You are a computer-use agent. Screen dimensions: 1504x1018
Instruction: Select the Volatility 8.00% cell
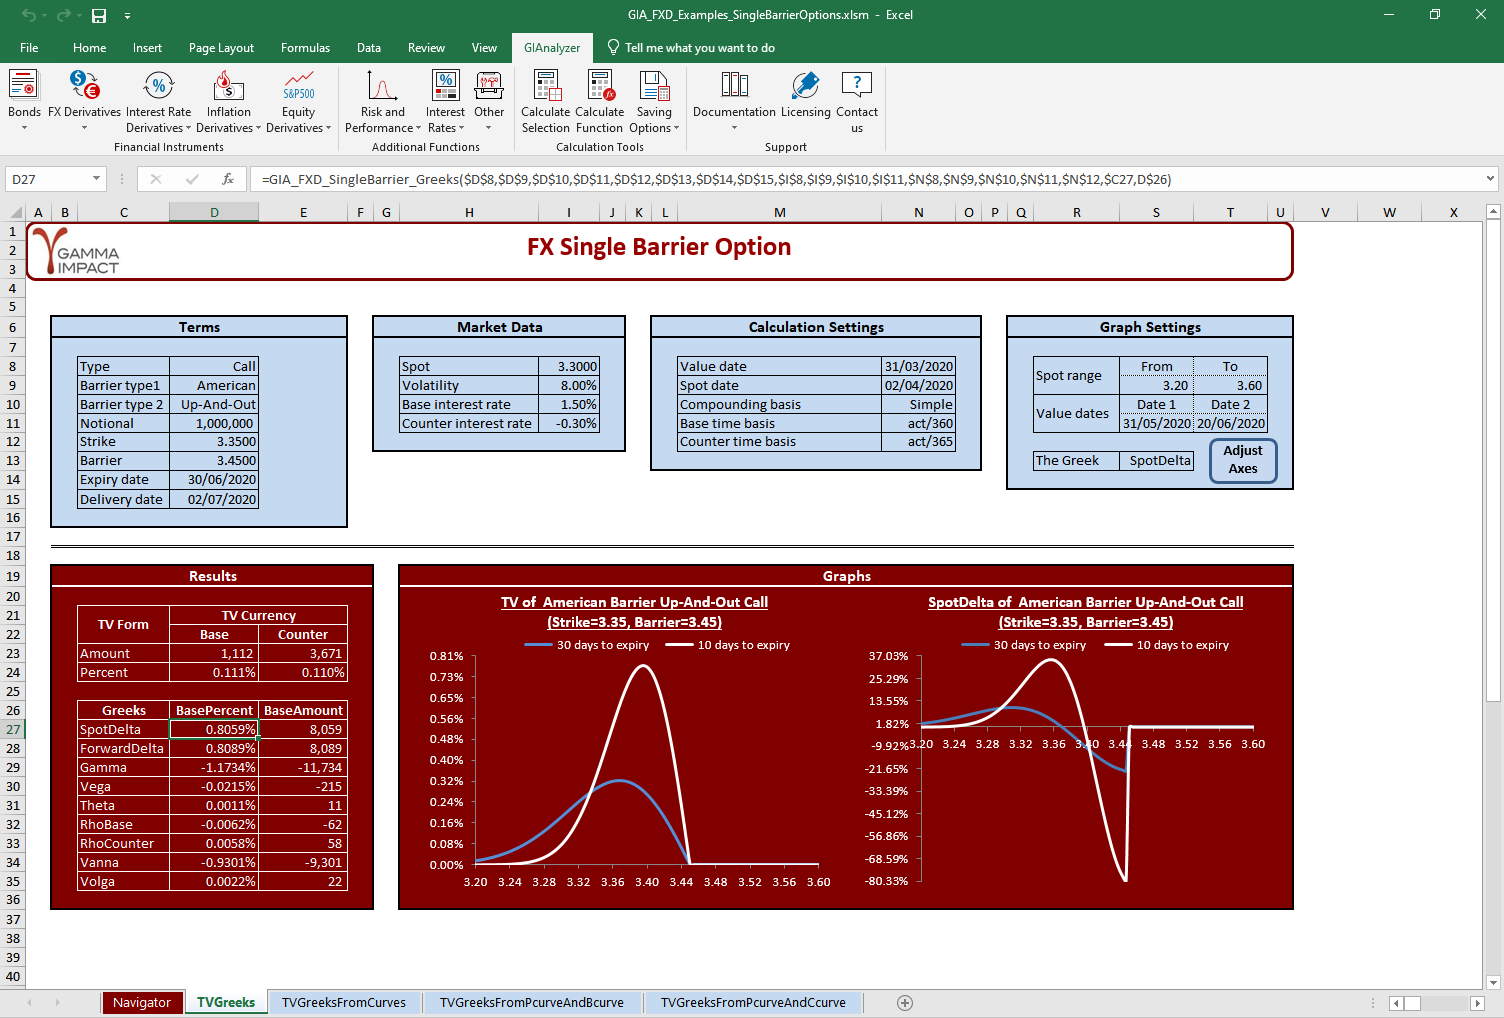[568, 385]
